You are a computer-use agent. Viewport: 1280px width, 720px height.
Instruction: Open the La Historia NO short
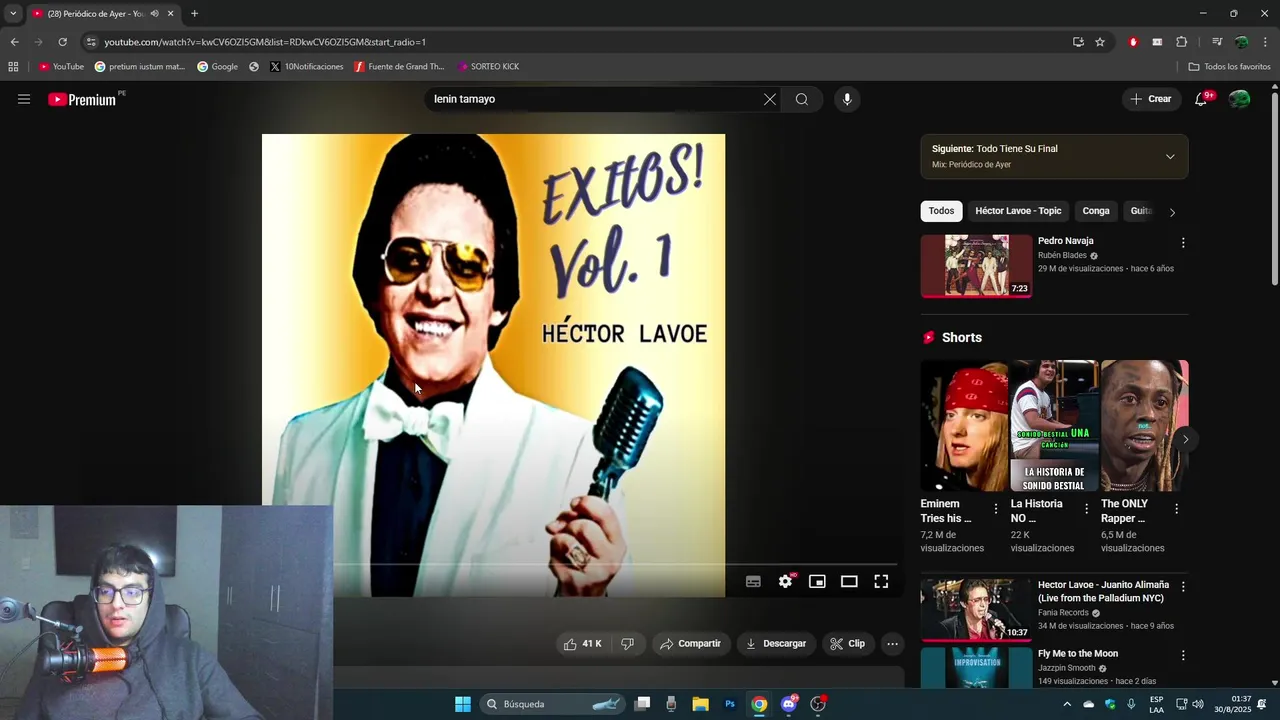tap(1054, 426)
